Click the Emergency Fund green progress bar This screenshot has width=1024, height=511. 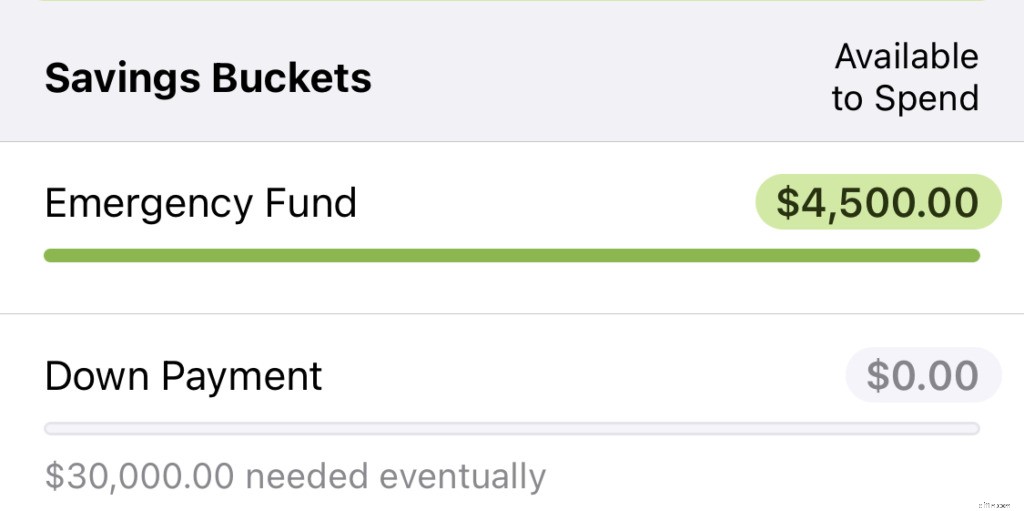point(511,256)
